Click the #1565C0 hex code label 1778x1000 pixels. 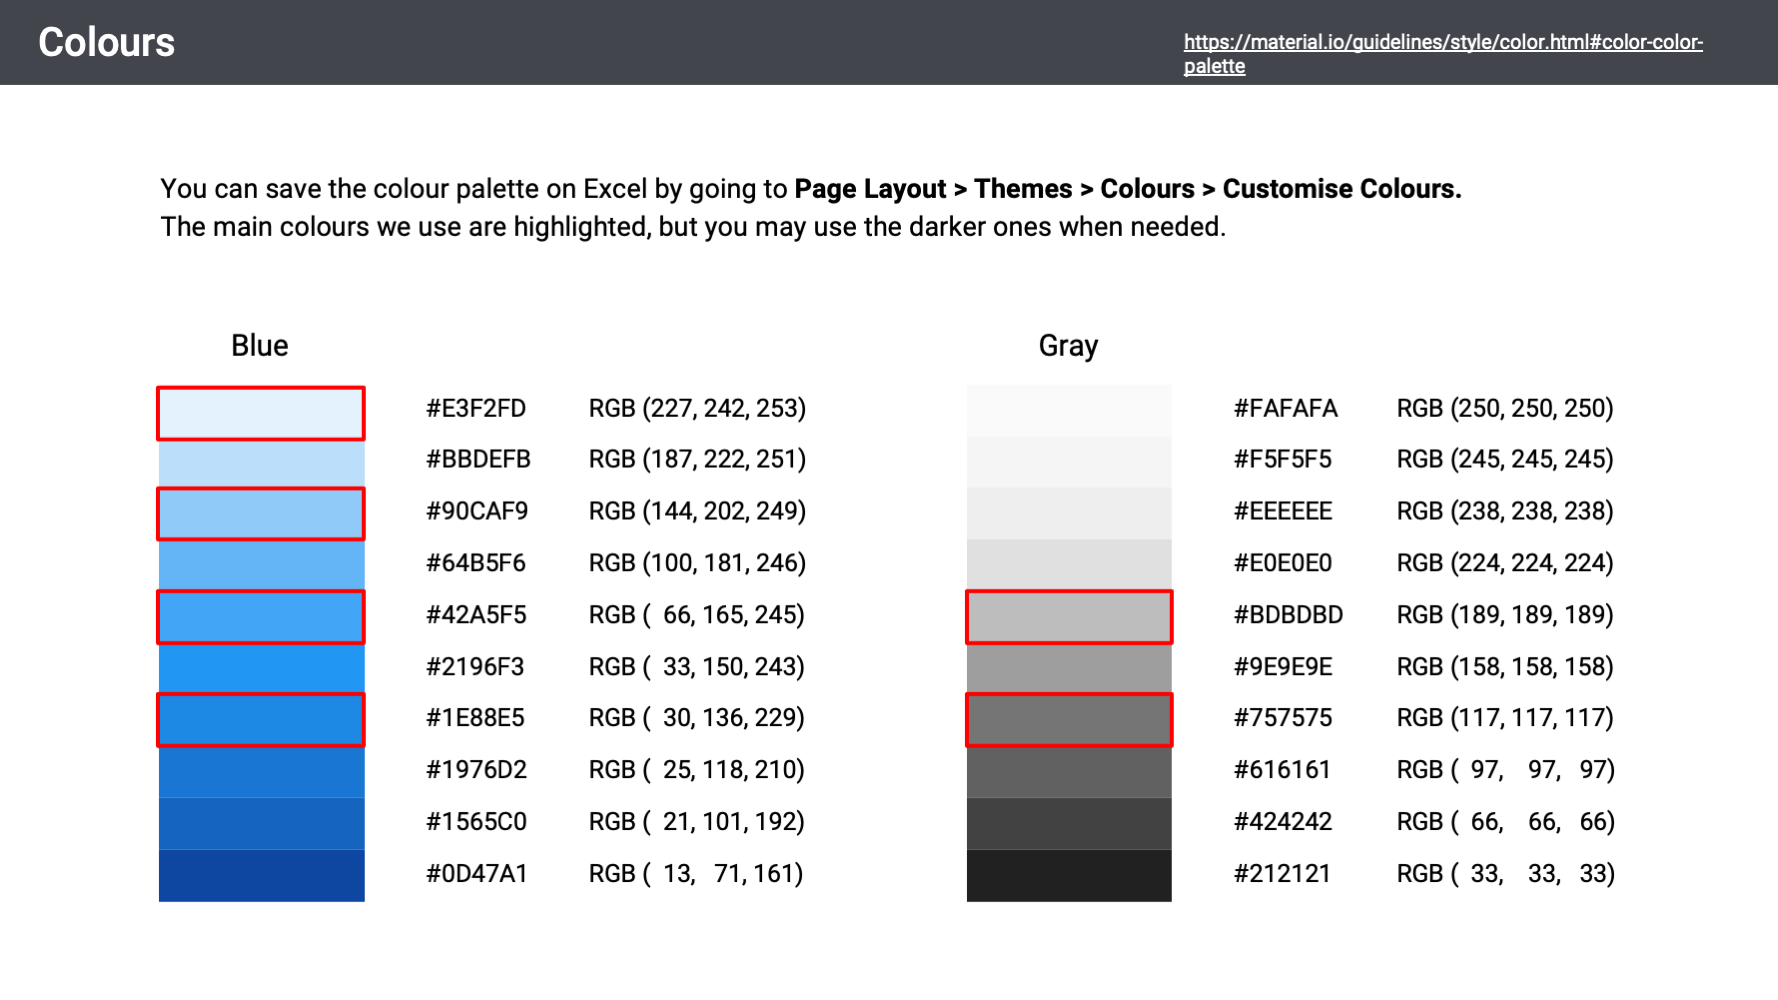tap(476, 822)
